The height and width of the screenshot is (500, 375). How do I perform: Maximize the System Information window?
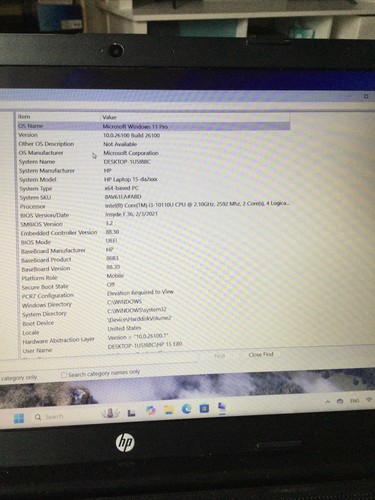coord(366,96)
